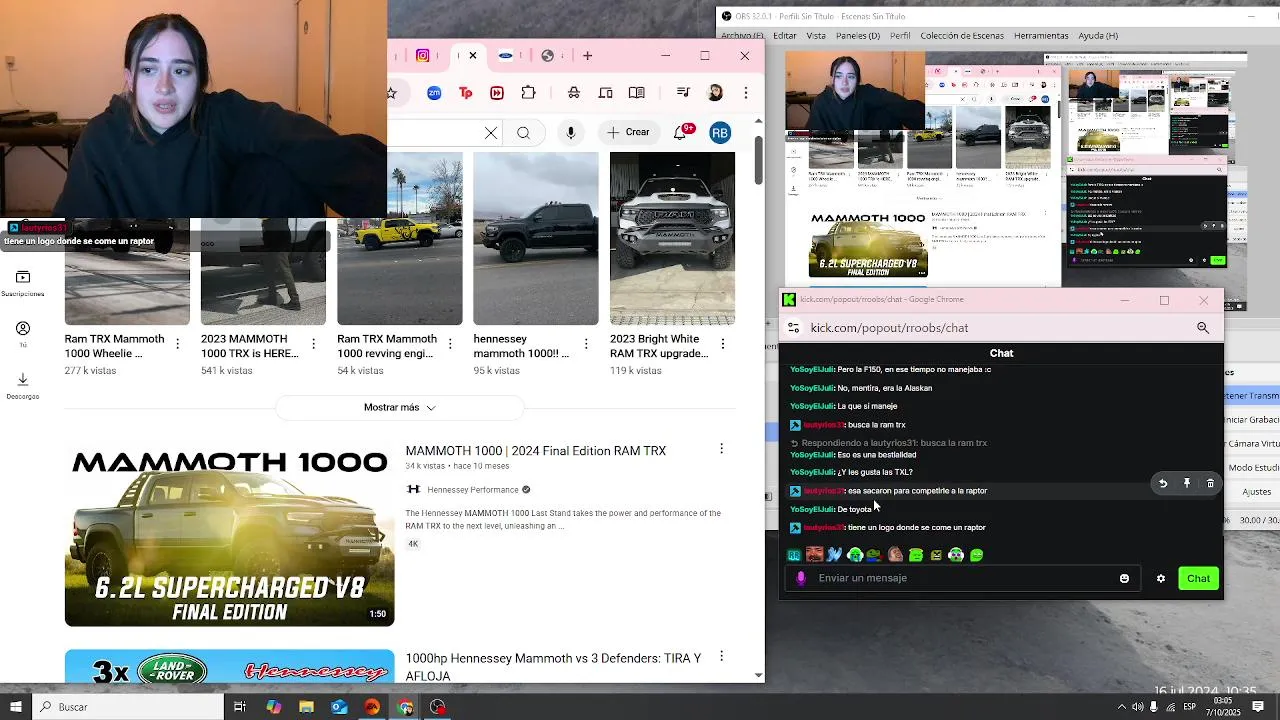Open OBS Paneles (D) menu
The height and width of the screenshot is (720, 1280).
pyautogui.click(x=858, y=36)
